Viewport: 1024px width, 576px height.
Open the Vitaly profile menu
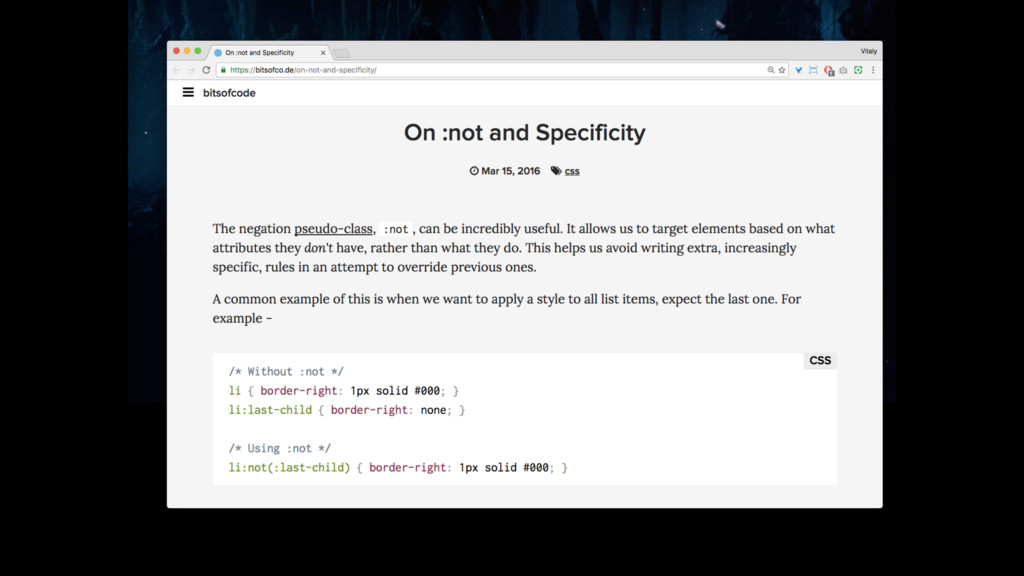point(869,51)
